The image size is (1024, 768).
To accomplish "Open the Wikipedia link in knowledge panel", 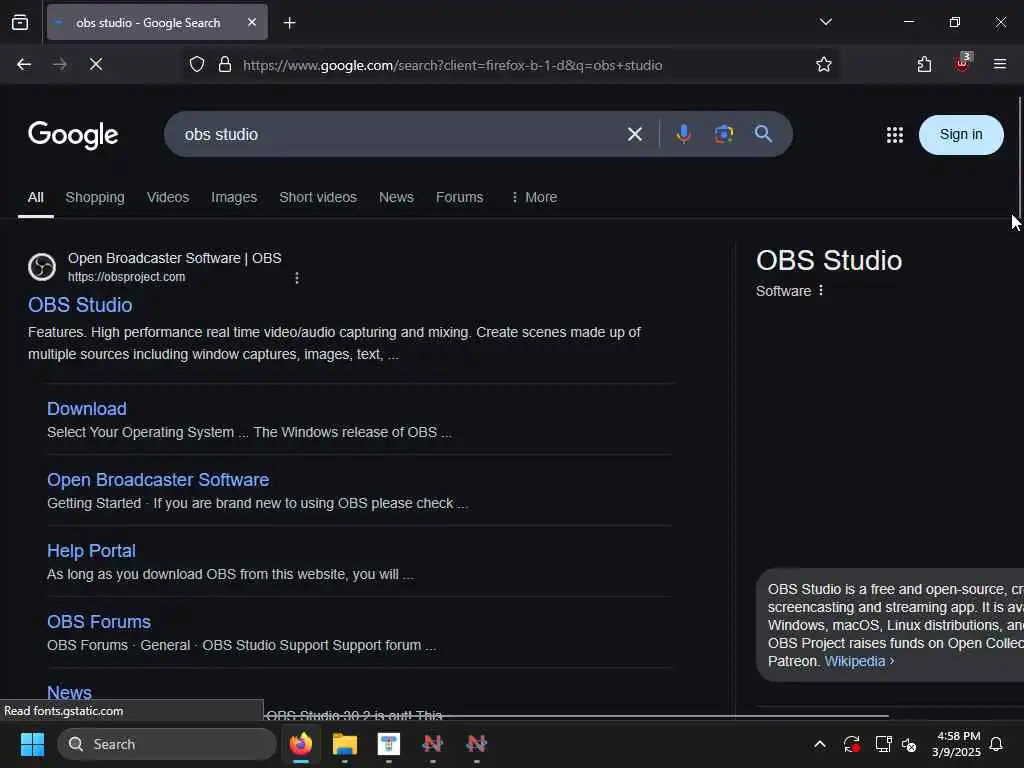I will 855,661.
